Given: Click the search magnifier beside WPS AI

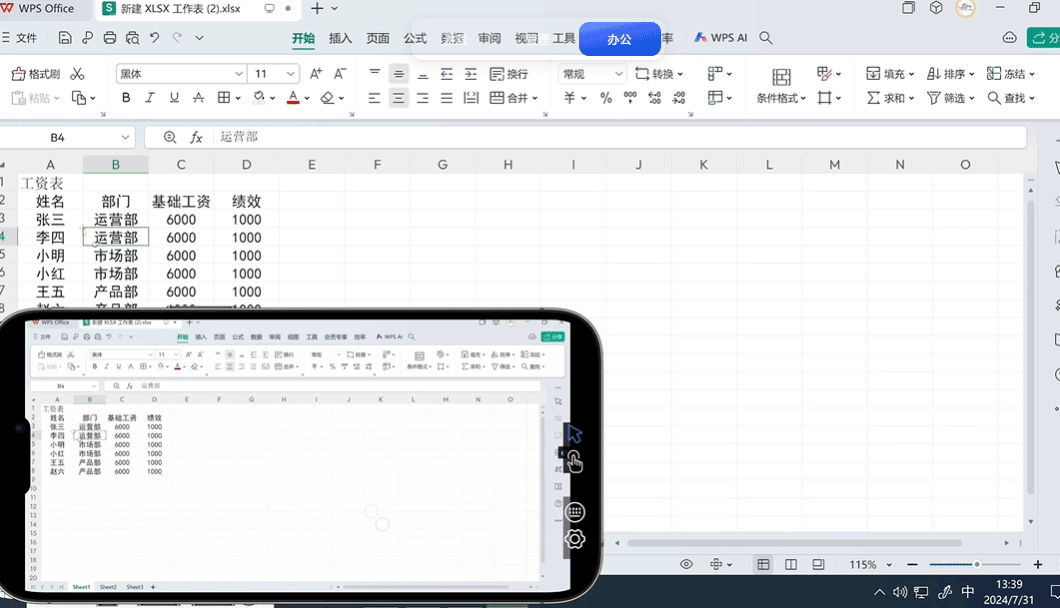Looking at the screenshot, I should [x=766, y=38].
